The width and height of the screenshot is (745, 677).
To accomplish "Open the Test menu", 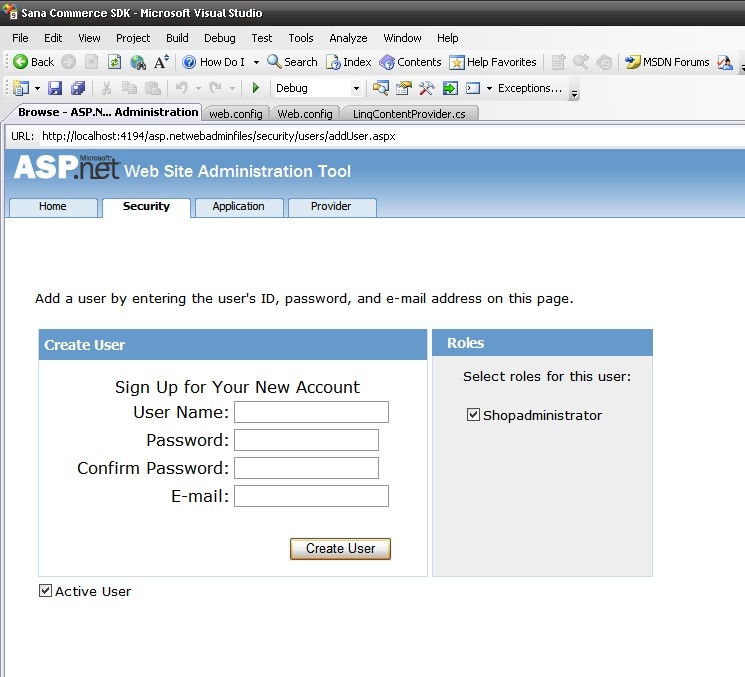I will 262,38.
